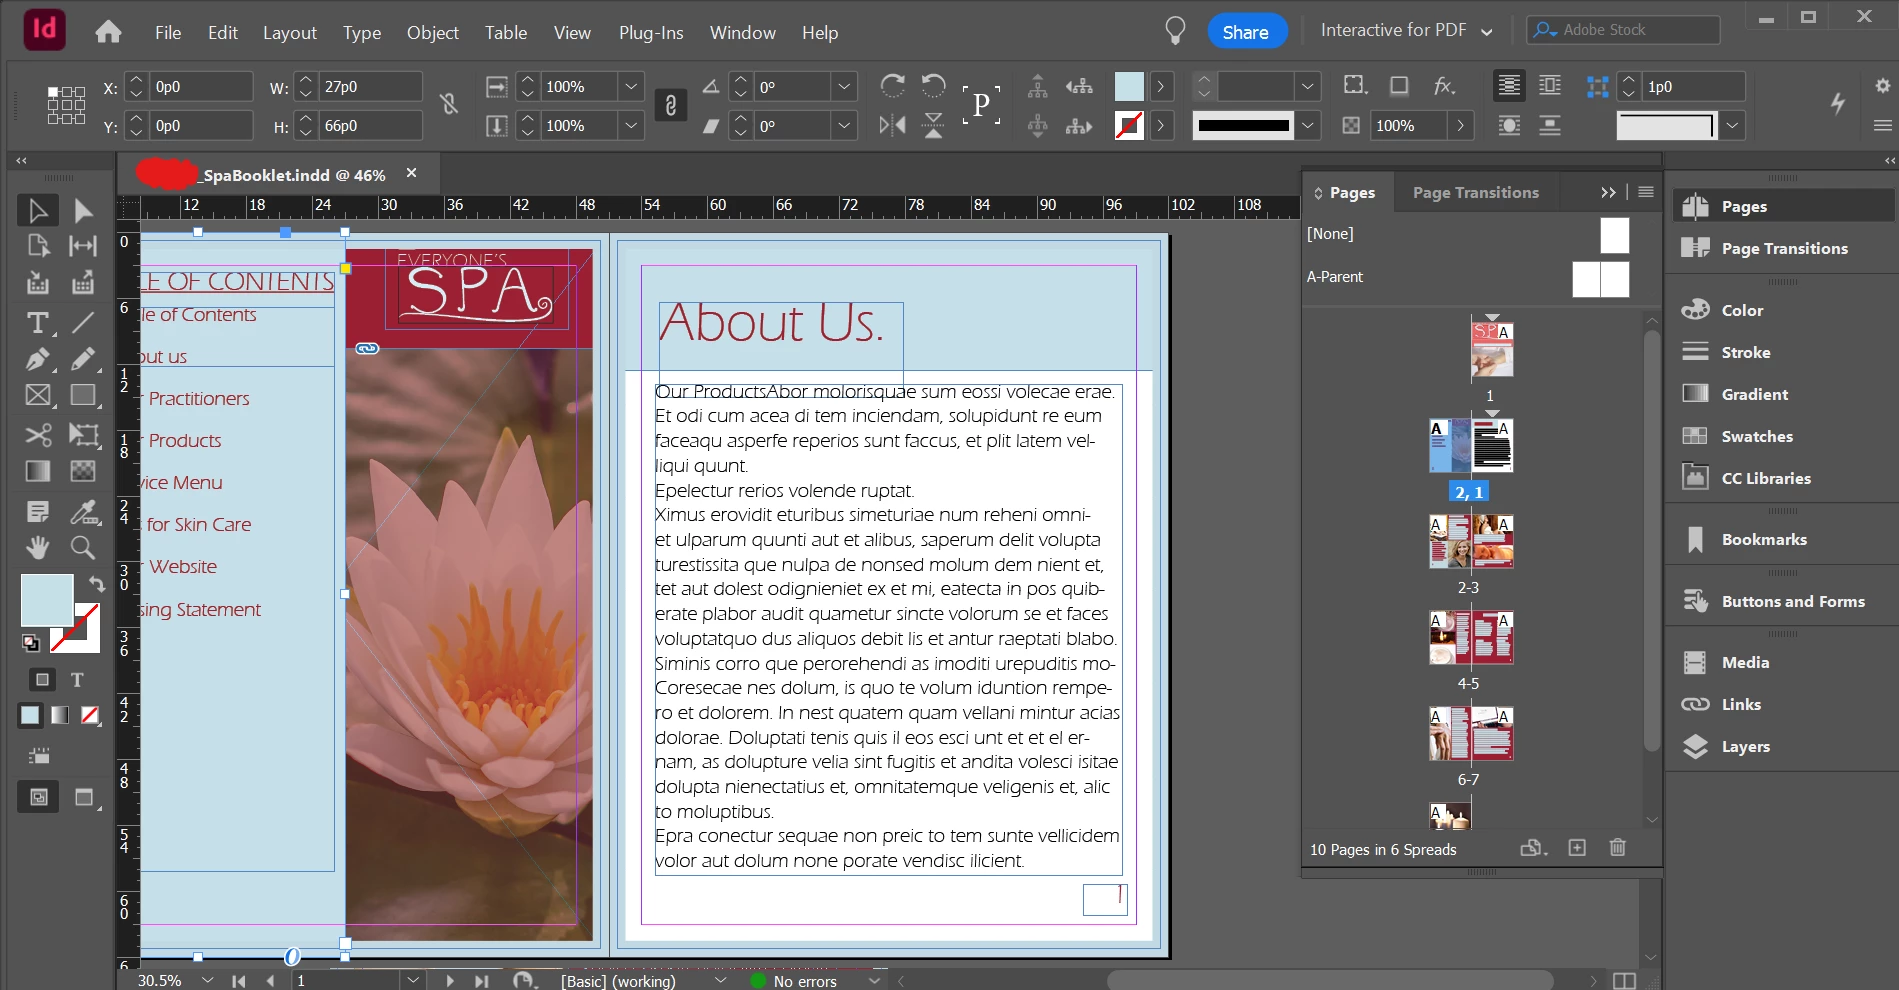Open the stroke style dropdown
The width and height of the screenshot is (1899, 990).
1307,126
